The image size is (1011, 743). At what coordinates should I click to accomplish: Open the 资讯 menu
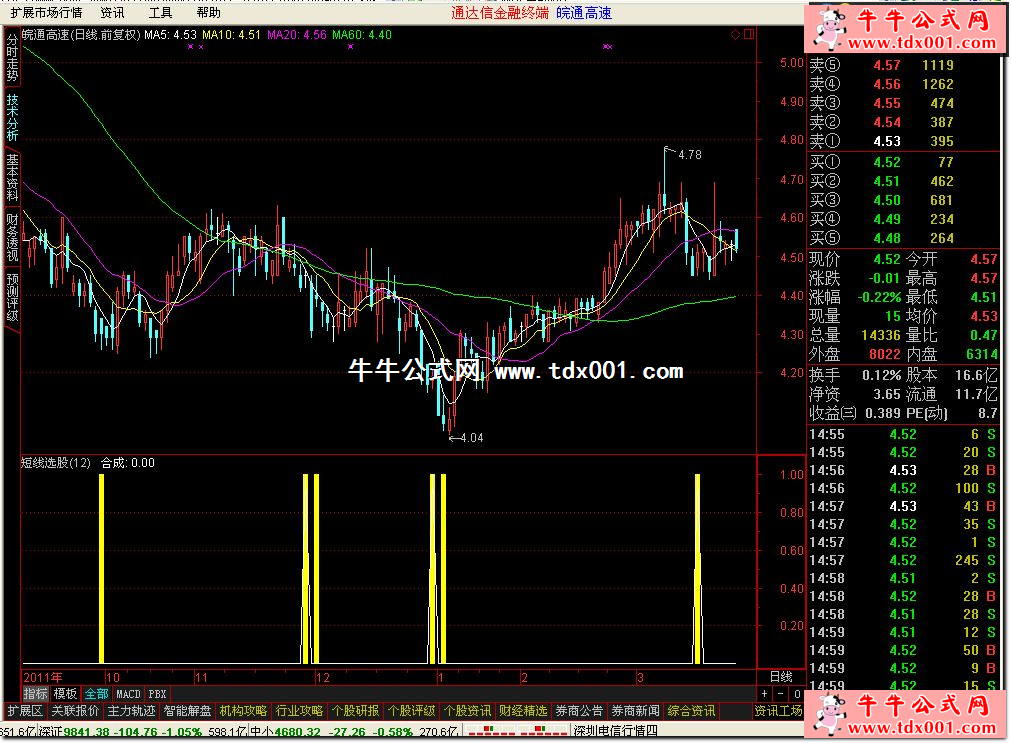112,13
